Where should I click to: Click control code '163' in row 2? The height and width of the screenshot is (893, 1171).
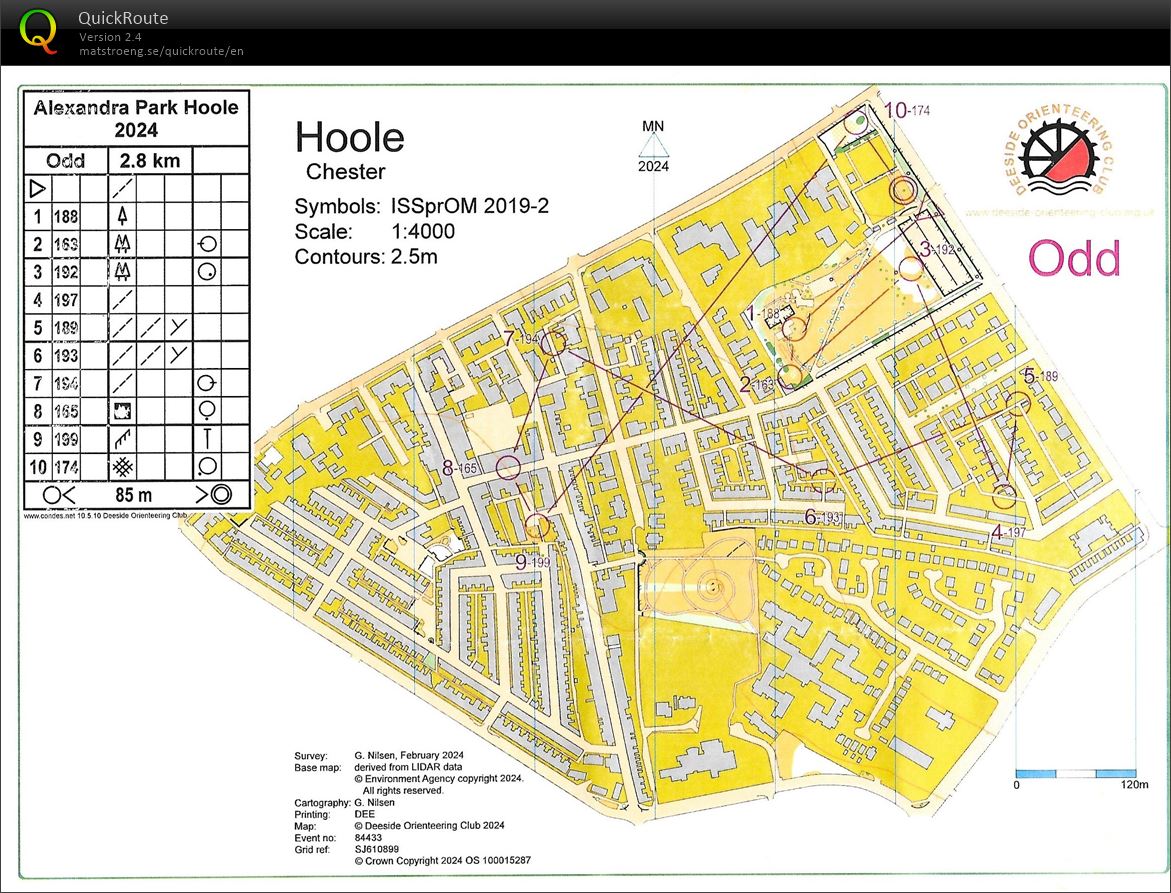click(x=66, y=244)
